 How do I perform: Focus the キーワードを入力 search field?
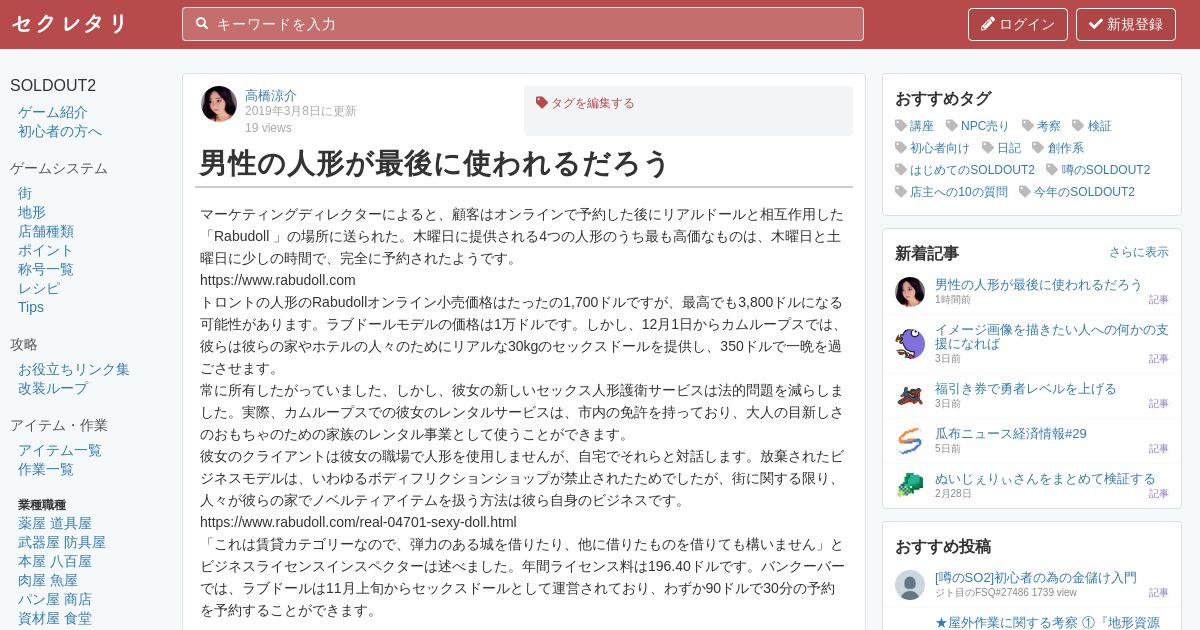point(523,24)
